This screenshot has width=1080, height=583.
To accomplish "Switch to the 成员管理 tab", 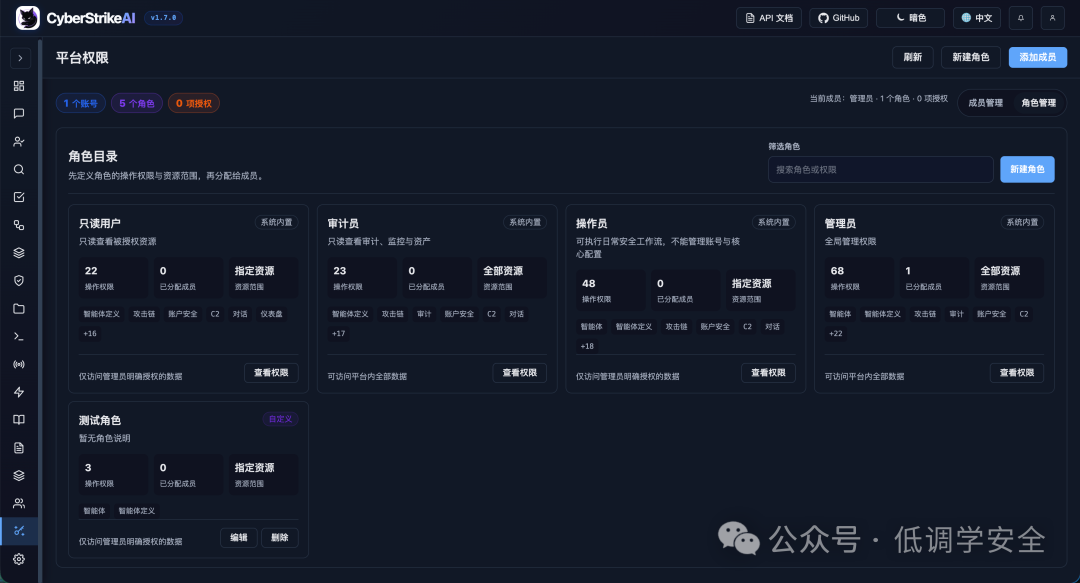I will 986,103.
